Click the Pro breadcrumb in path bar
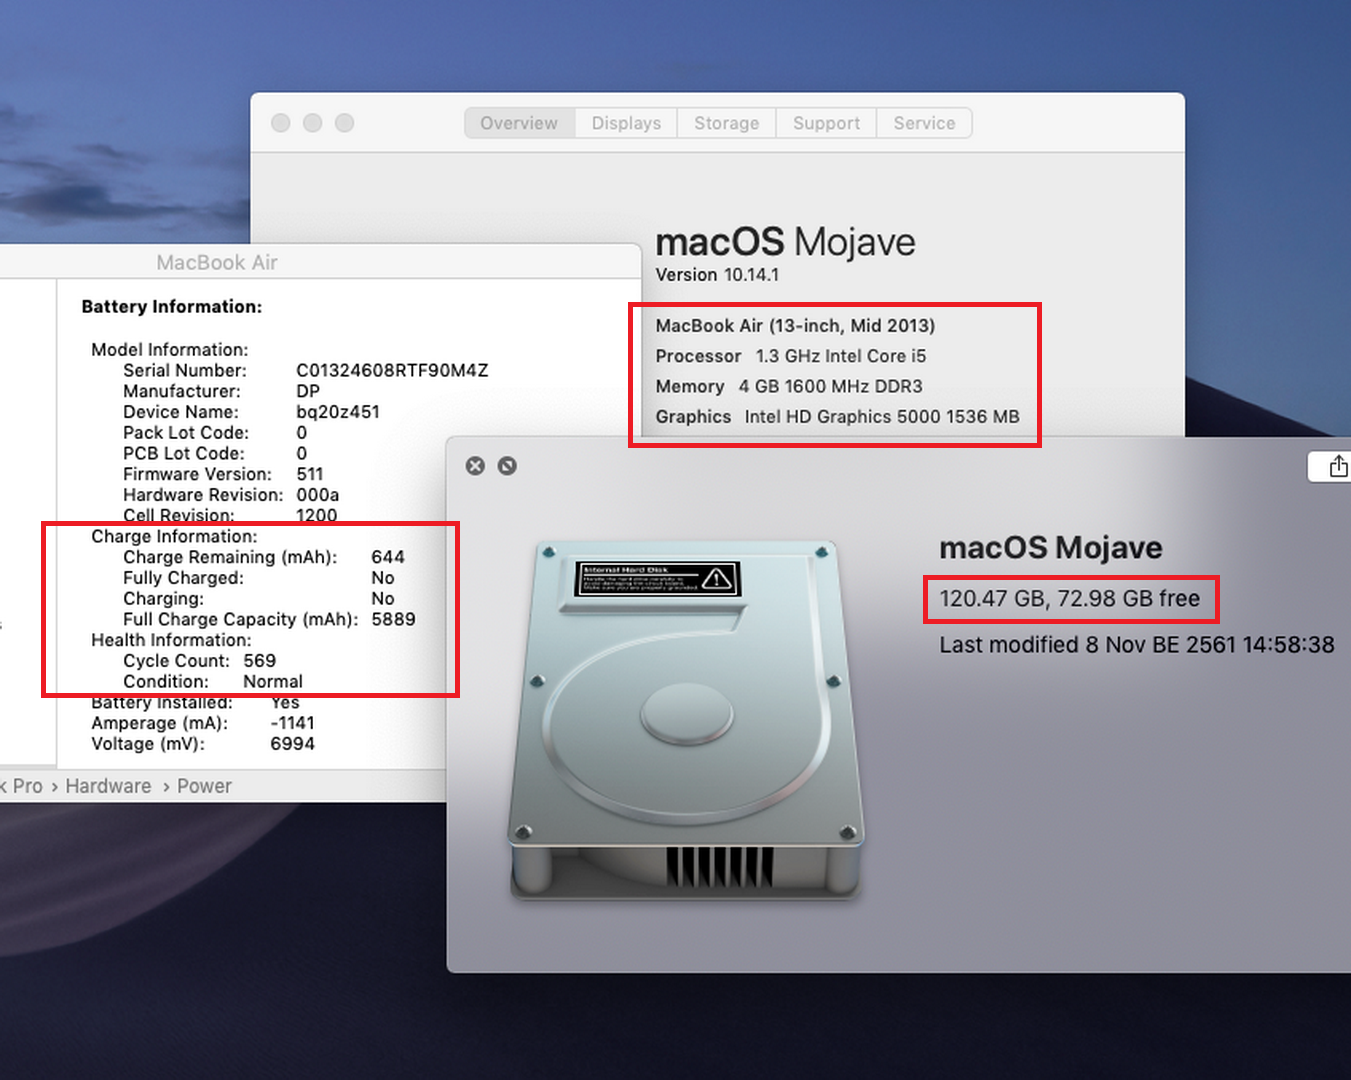Viewport: 1351px width, 1080px height. coord(28,786)
